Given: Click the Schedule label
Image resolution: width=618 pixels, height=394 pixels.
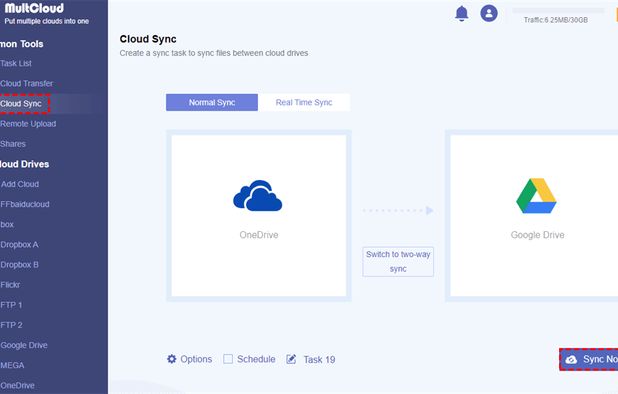Looking at the screenshot, I should click(256, 359).
